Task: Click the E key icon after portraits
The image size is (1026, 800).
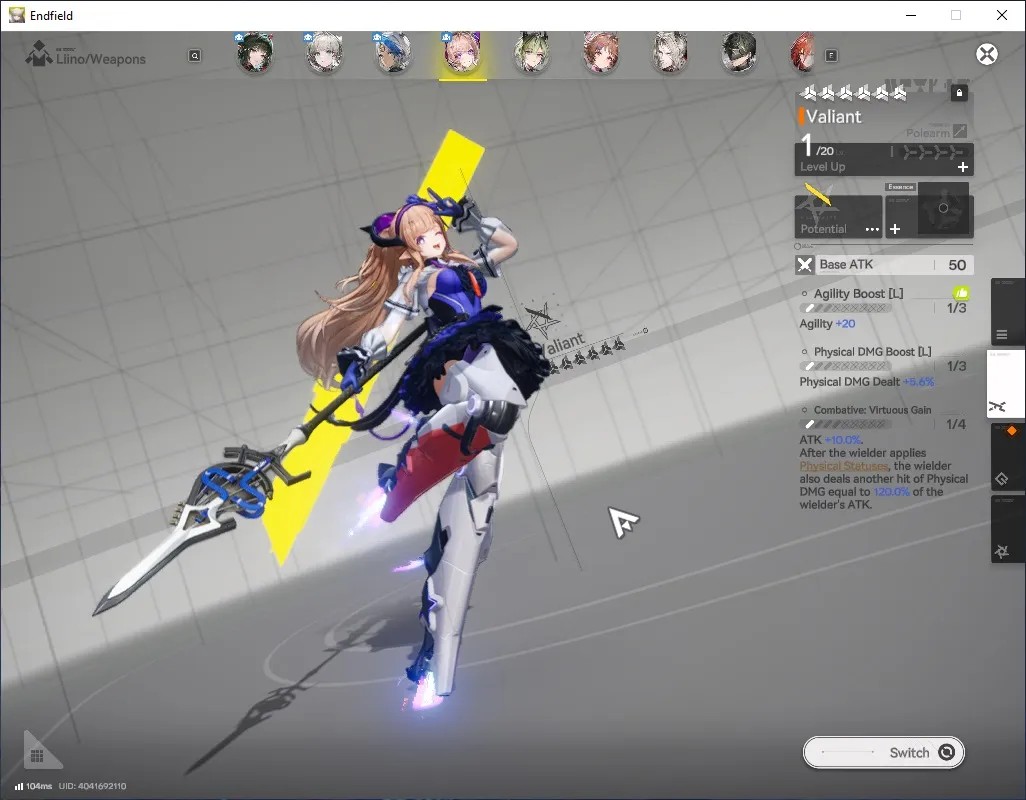Action: (x=831, y=56)
